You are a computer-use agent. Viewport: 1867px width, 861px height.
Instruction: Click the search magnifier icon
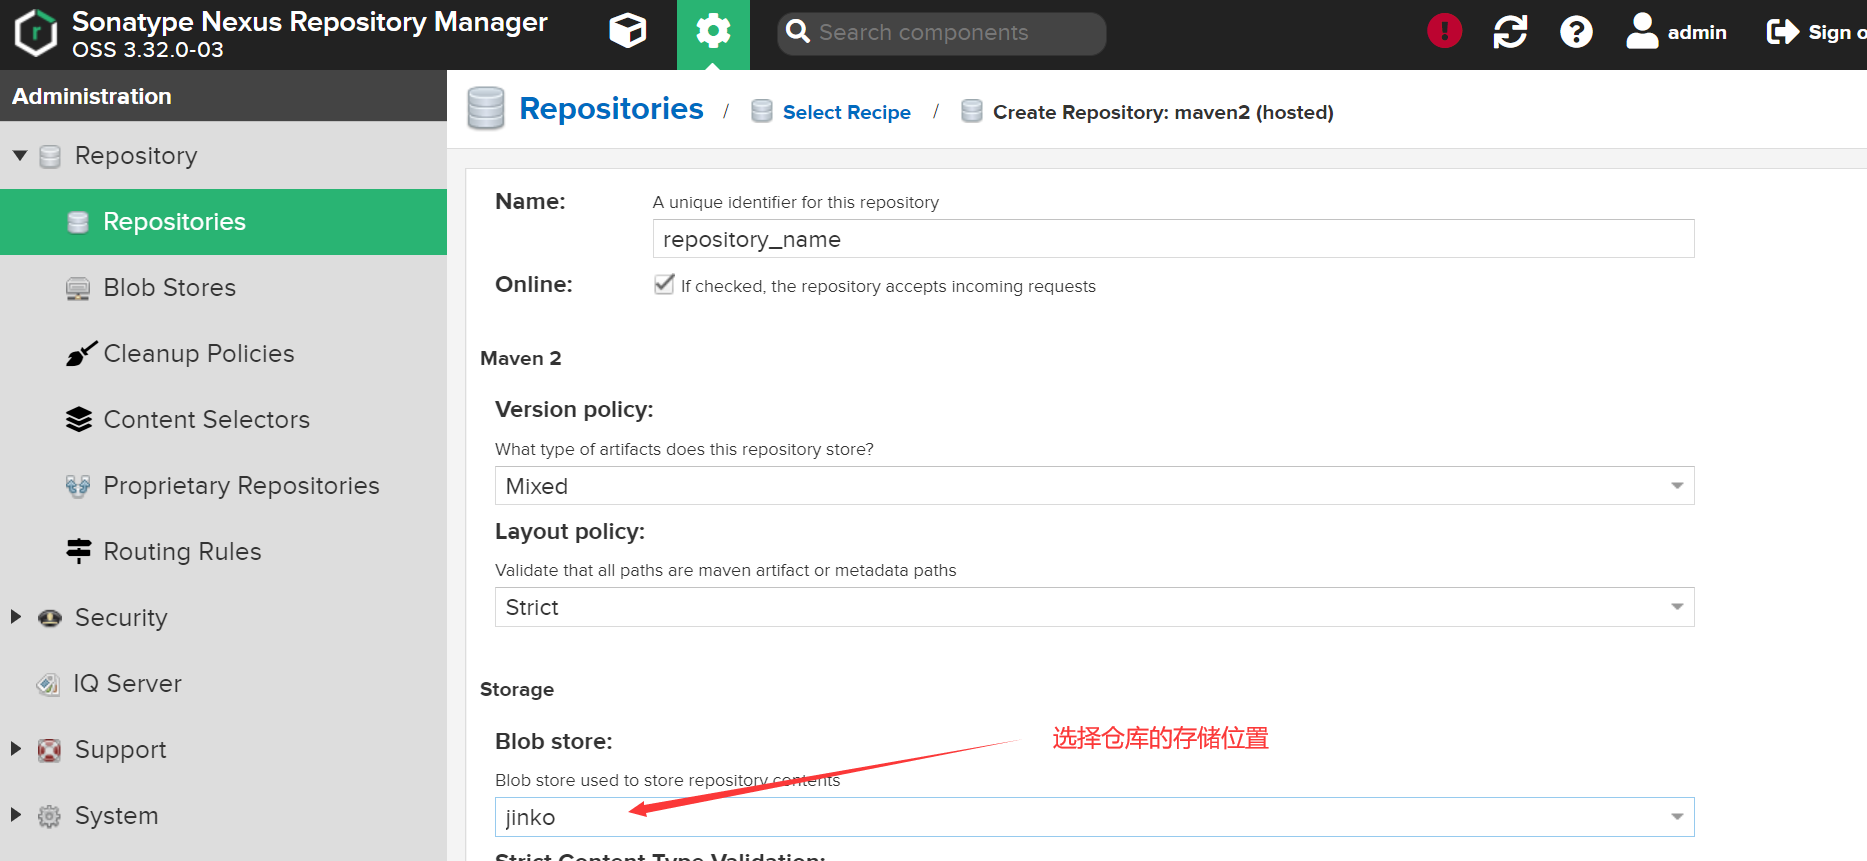pos(798,32)
